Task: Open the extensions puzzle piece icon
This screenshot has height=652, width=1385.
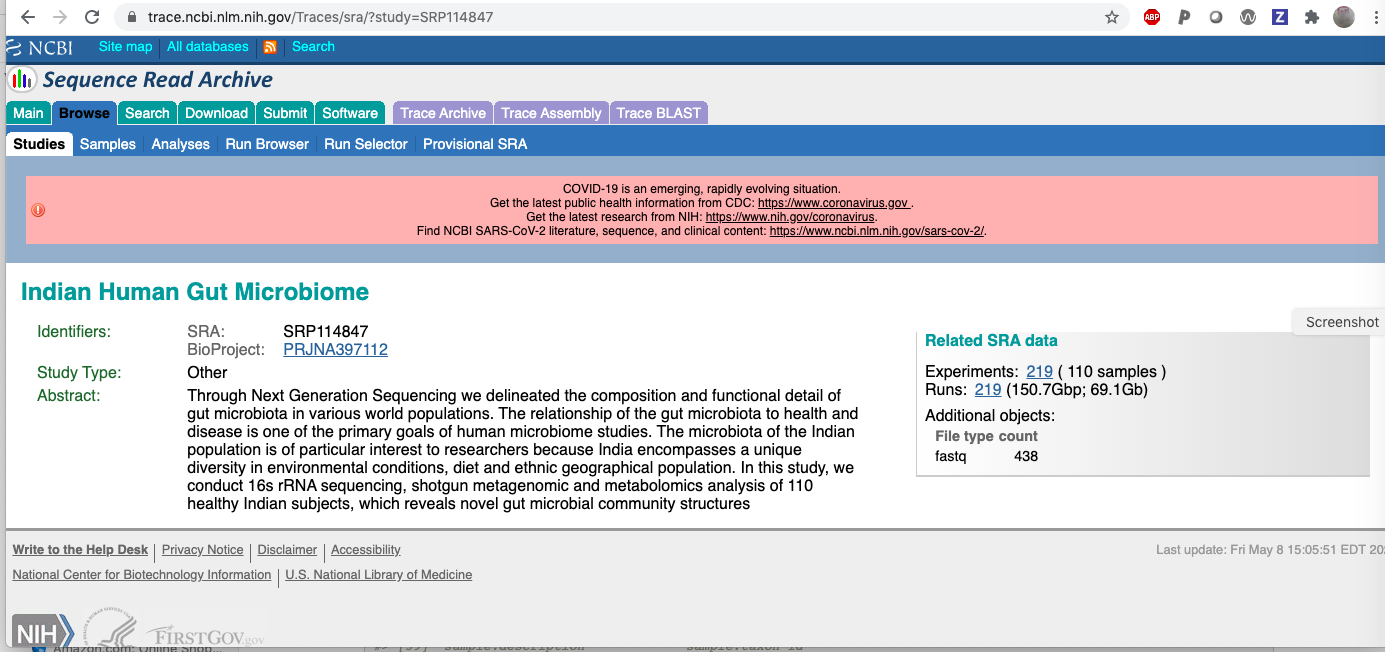Action: pos(1312,17)
